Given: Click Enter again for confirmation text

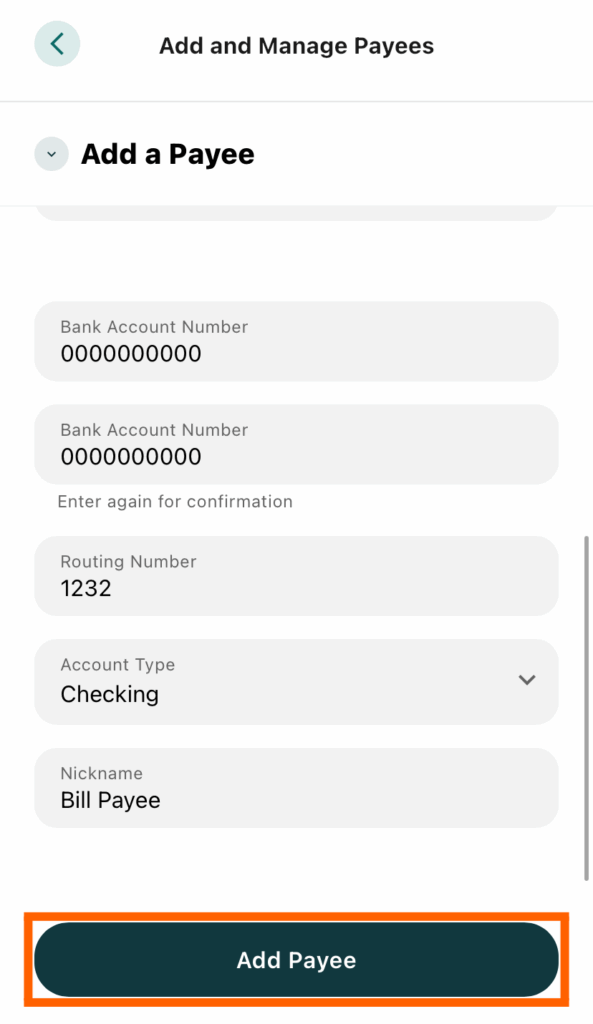Looking at the screenshot, I should tap(175, 501).
